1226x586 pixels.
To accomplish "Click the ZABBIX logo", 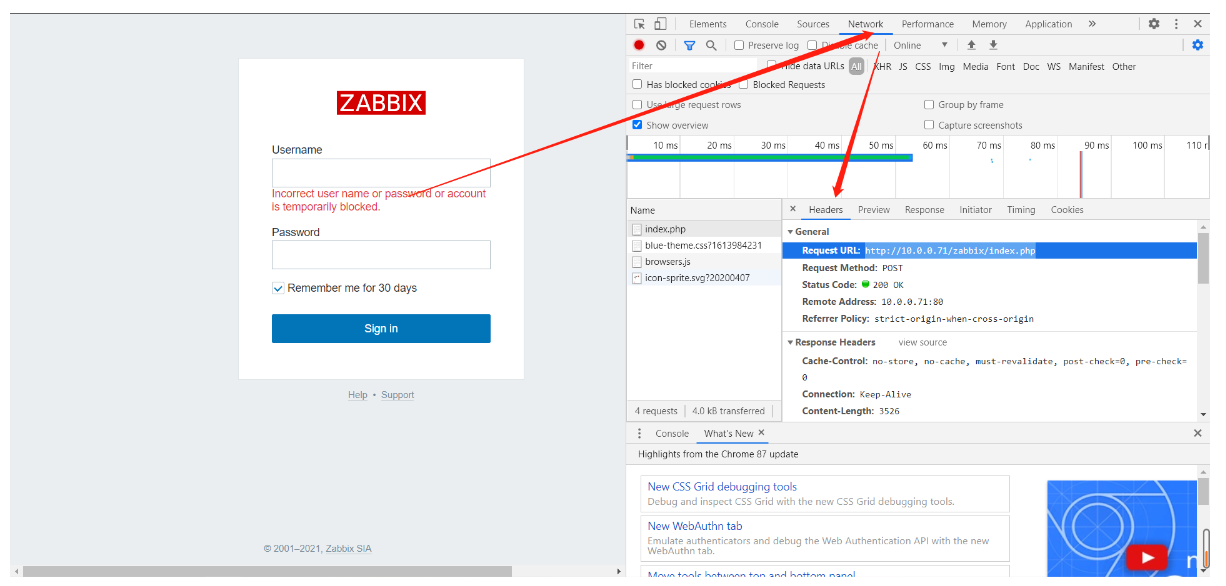I will (381, 102).
